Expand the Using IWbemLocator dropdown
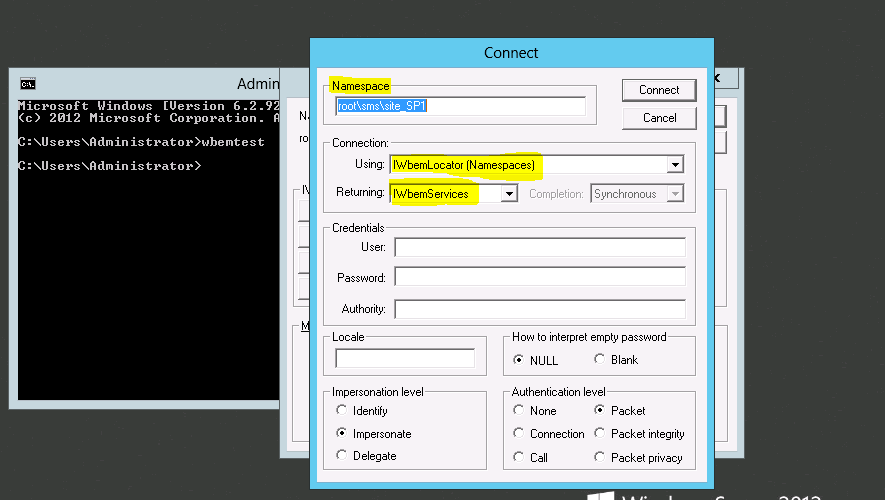The height and width of the screenshot is (500, 885). [676, 165]
